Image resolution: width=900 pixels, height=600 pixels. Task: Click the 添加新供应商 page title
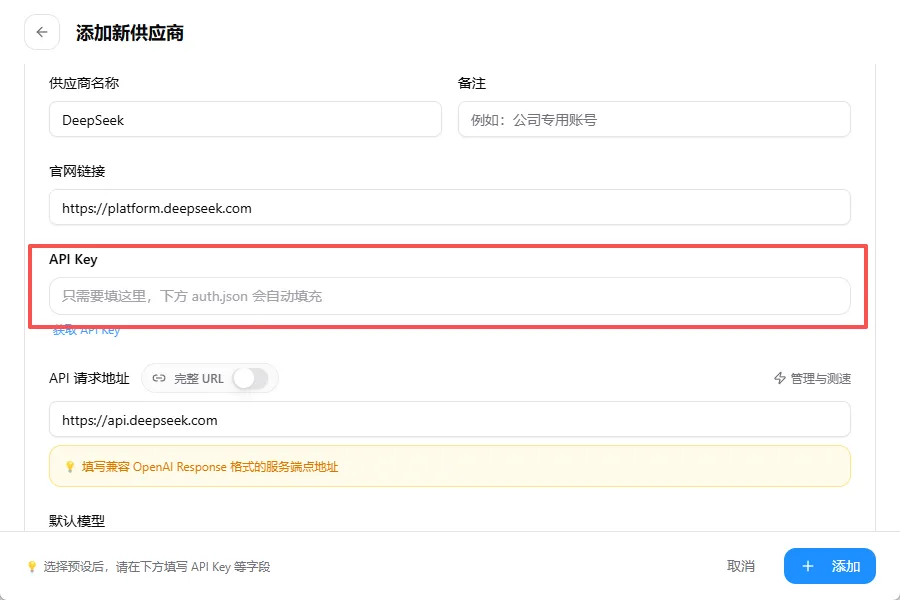tap(130, 33)
